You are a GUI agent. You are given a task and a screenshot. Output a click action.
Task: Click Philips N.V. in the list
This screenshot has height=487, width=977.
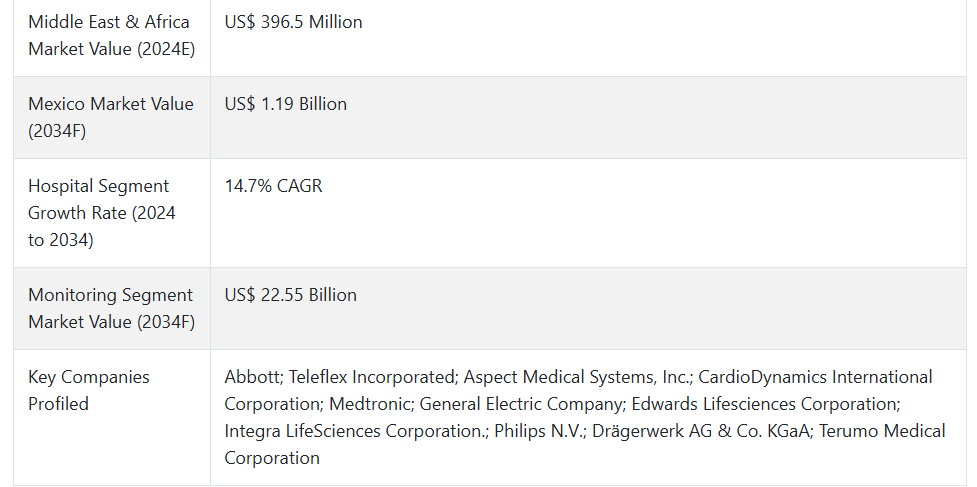pyautogui.click(x=539, y=431)
